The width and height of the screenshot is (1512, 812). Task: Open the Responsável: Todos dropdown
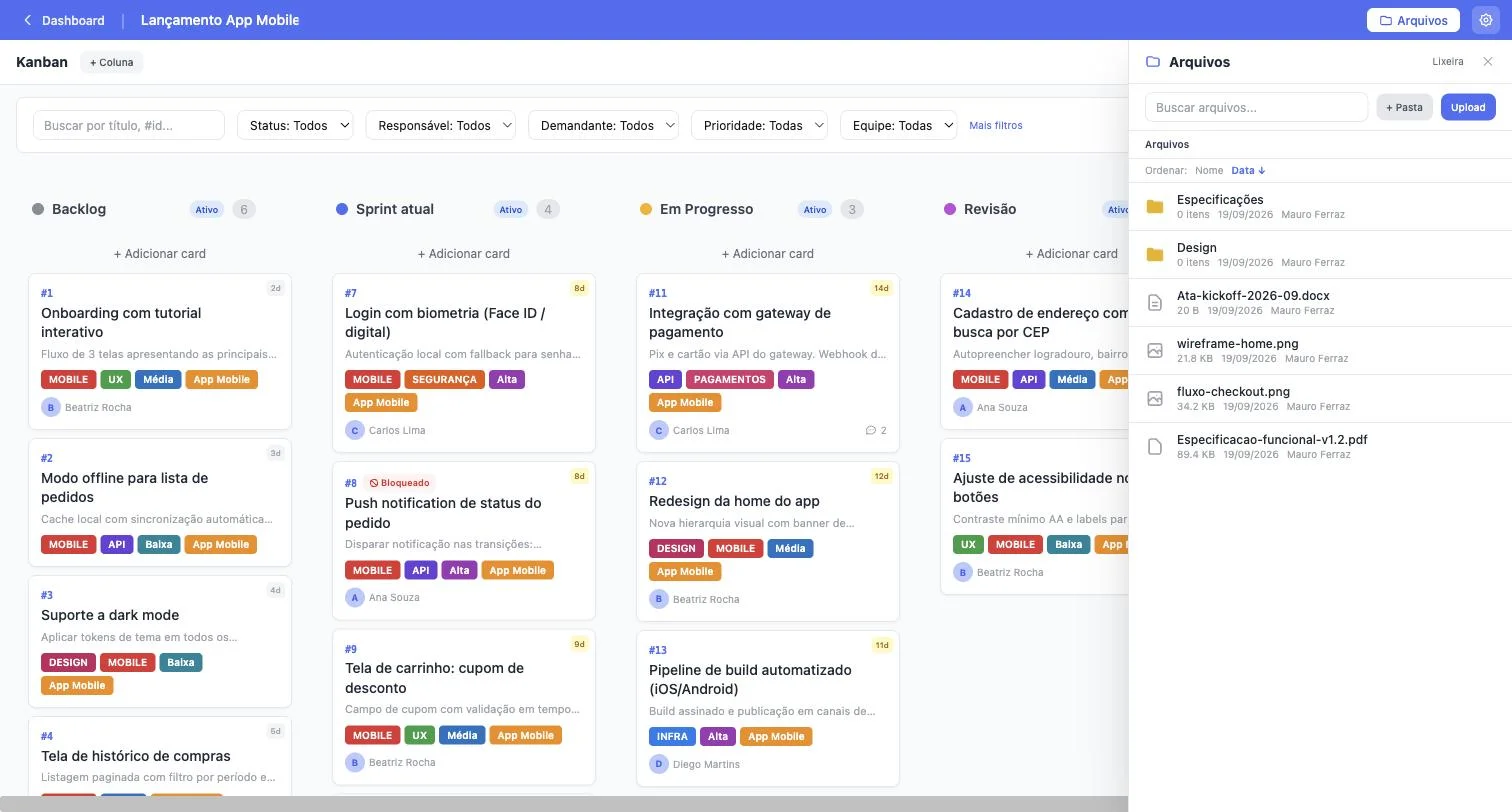(x=440, y=125)
